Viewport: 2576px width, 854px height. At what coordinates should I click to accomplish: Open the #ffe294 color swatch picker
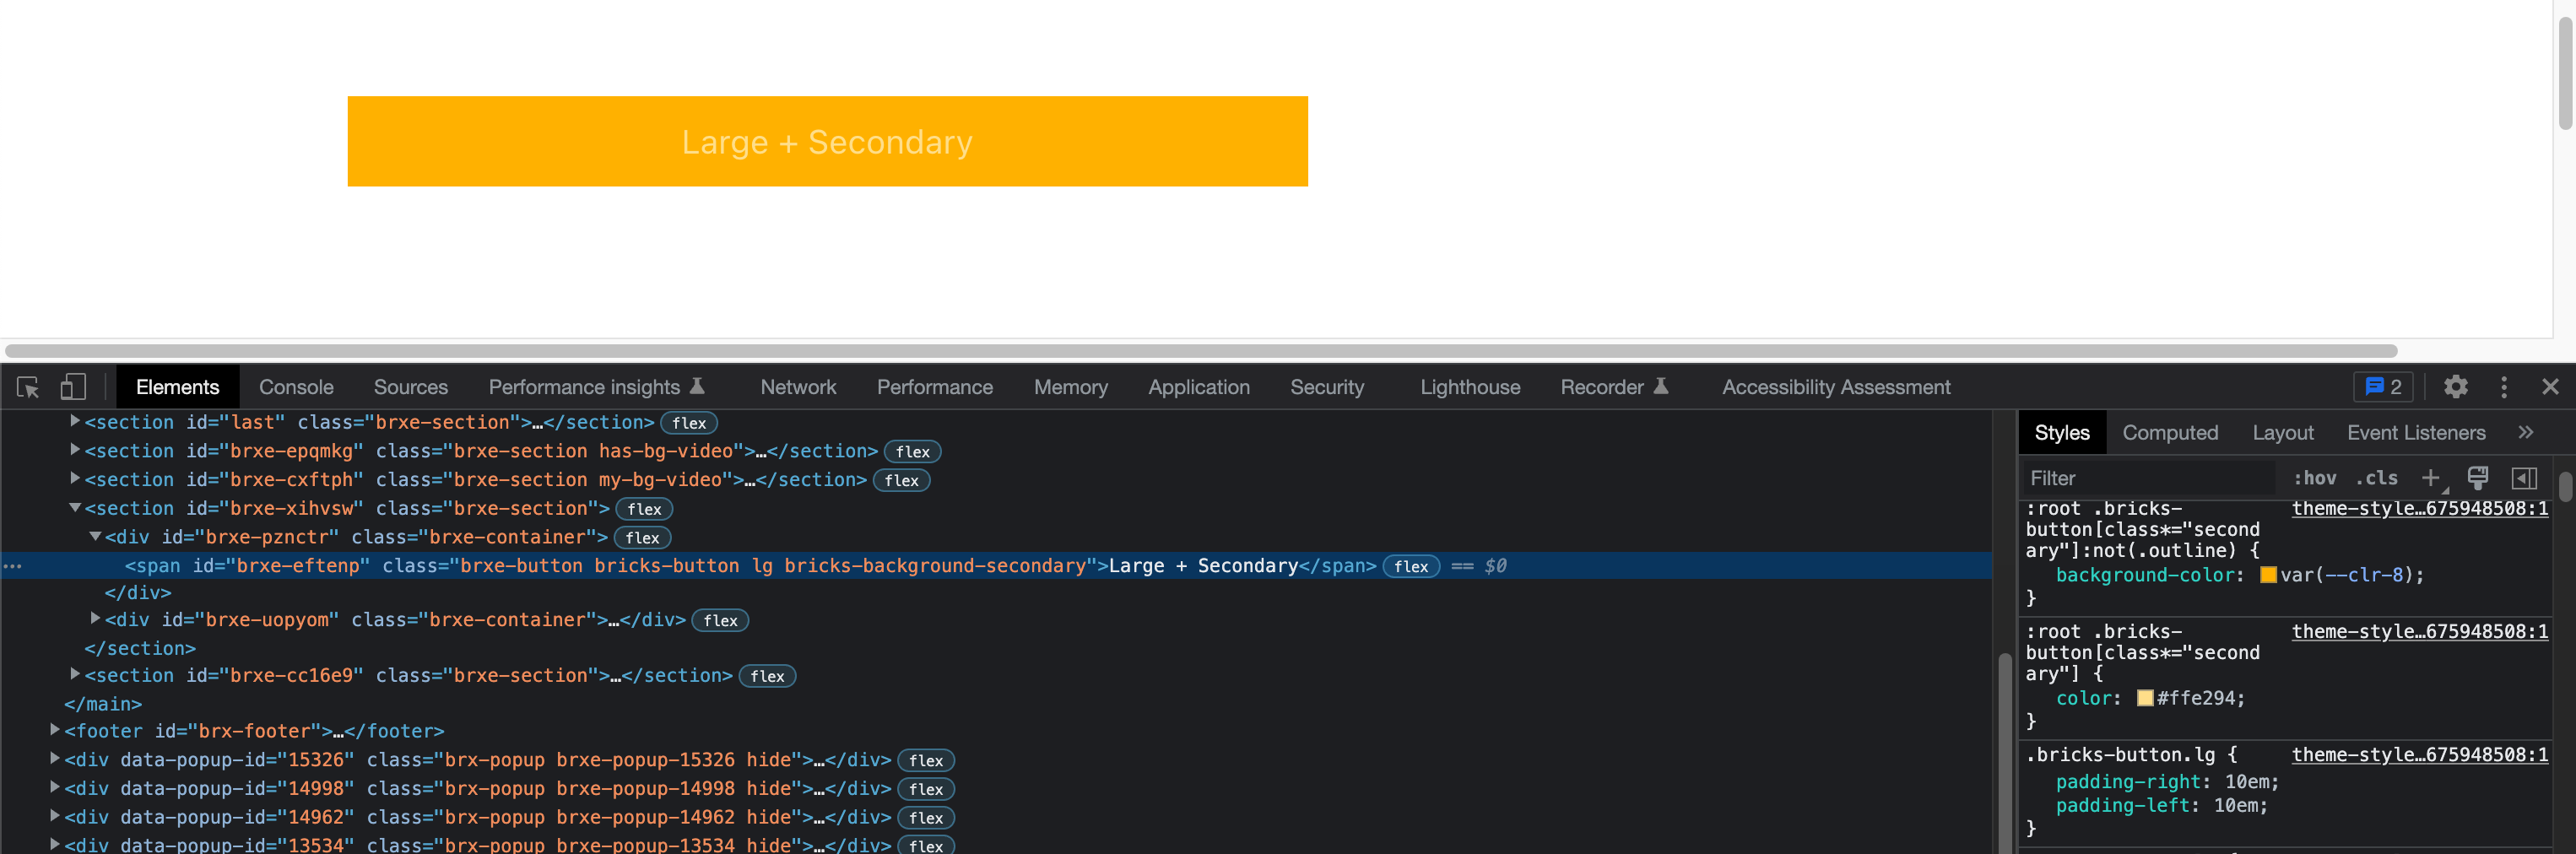(2145, 698)
